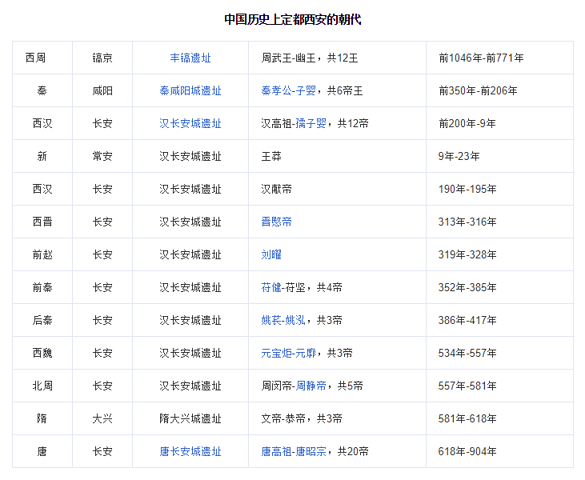585x480 pixels.
Task: Open the 秦咸阳城遗址 link
Action: [x=190, y=91]
